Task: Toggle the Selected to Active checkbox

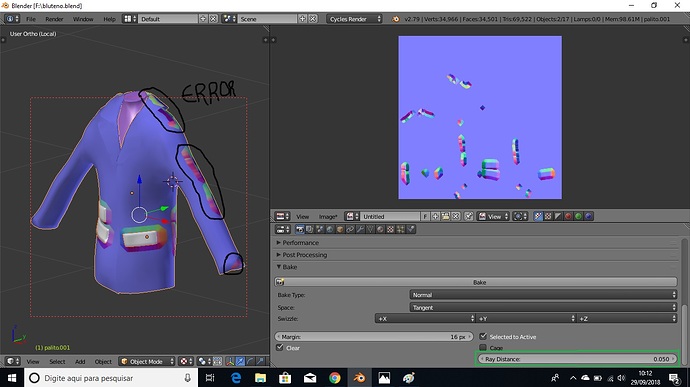Action: click(x=483, y=336)
